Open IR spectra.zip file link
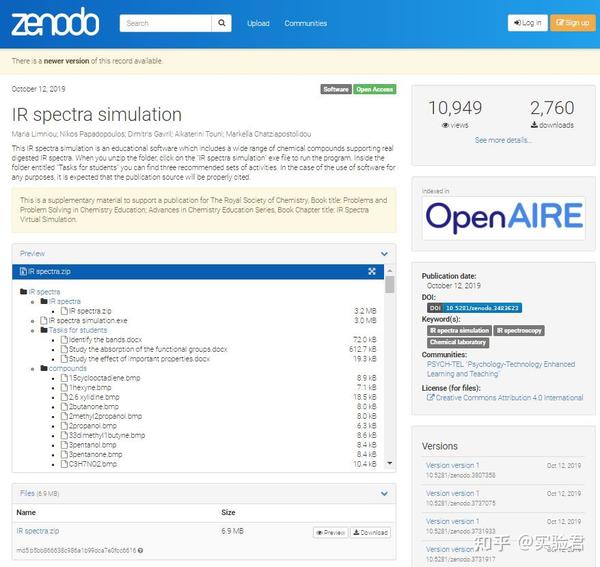600x567 pixels. [x=38, y=531]
